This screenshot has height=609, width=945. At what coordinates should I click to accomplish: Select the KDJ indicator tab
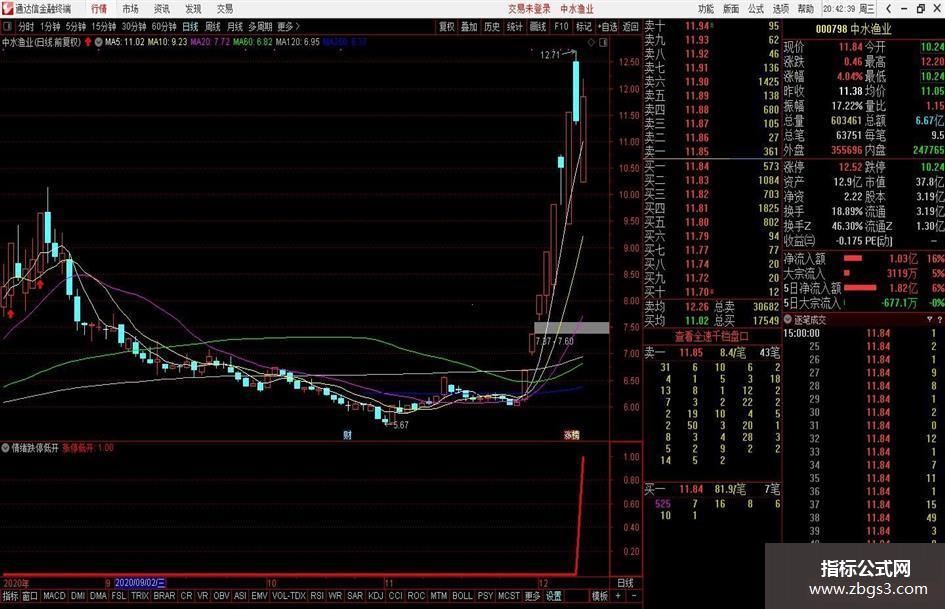pos(375,596)
